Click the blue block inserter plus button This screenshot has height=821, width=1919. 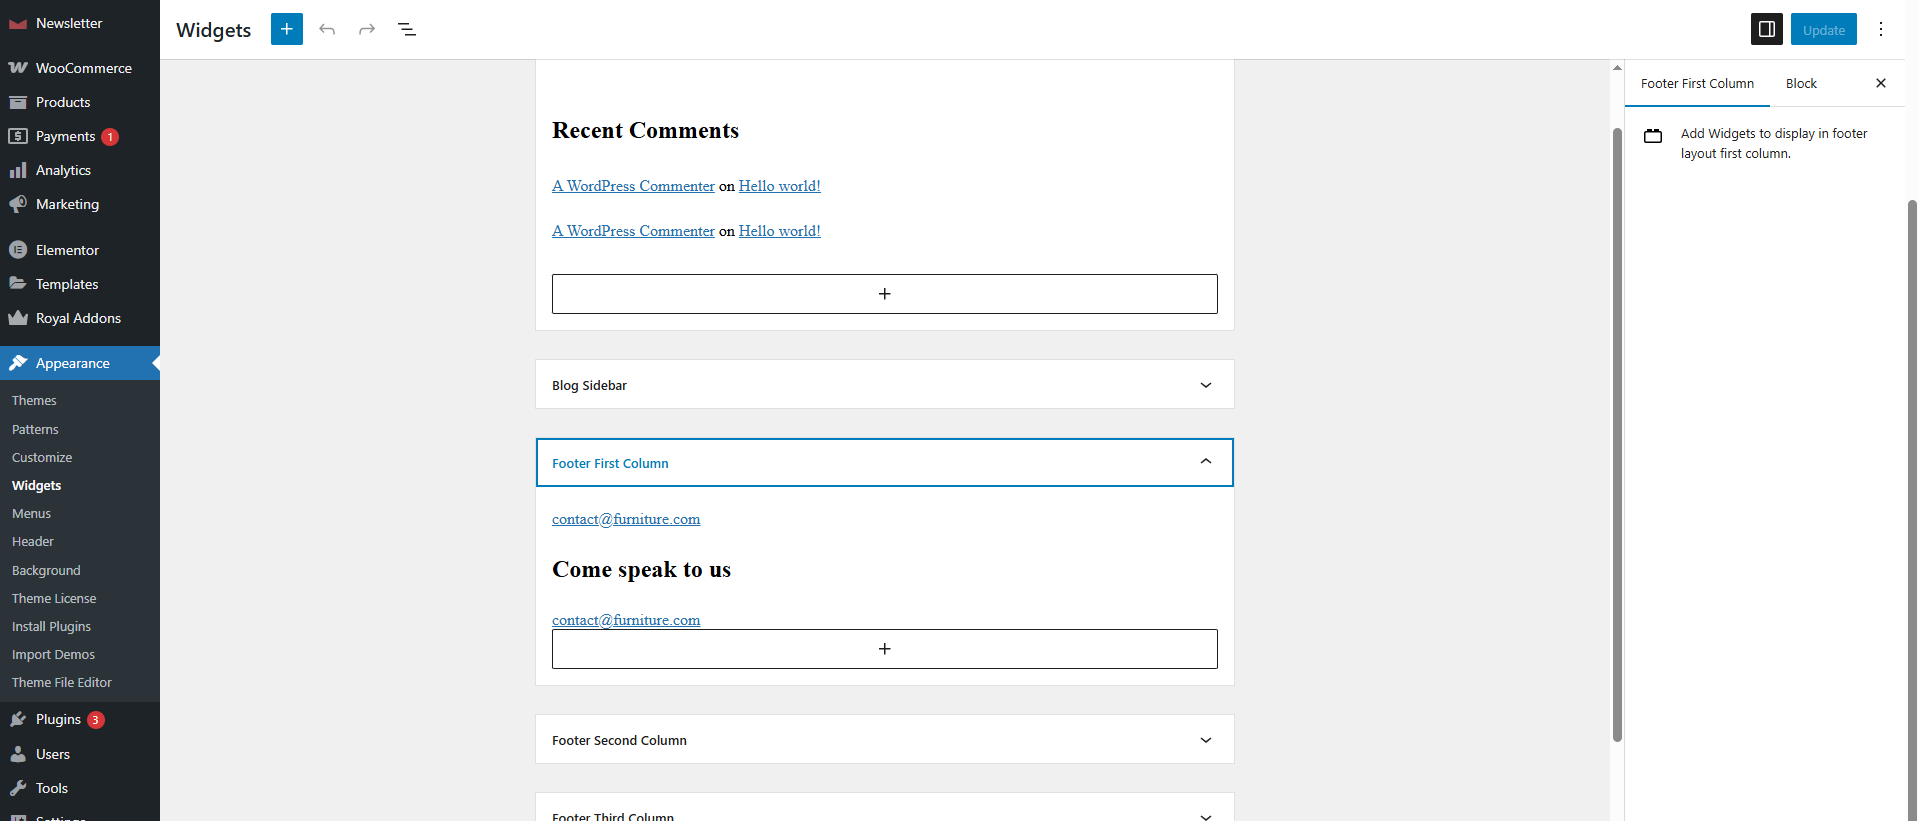(x=286, y=29)
